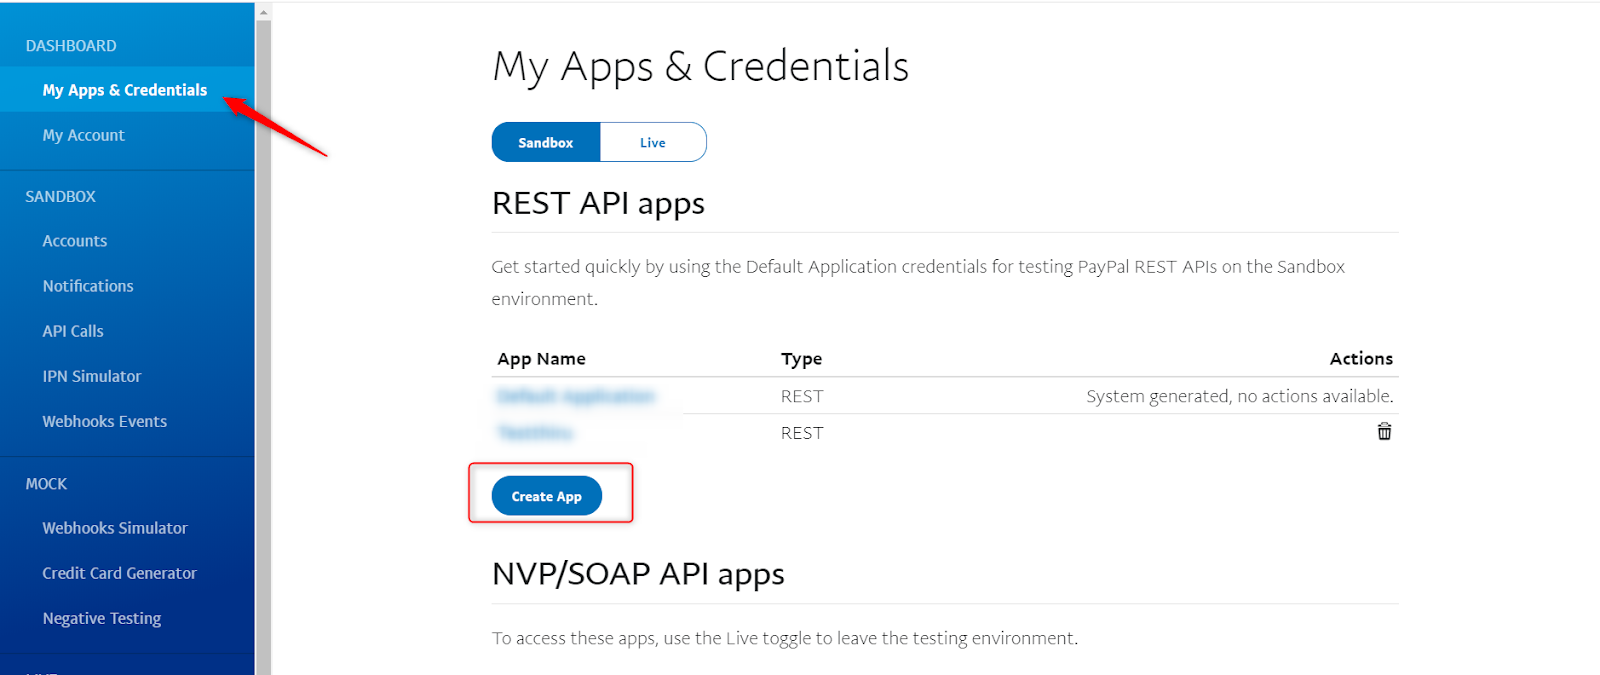
Task: Click the 'Get started quickly' description text
Action: [x=918, y=283]
